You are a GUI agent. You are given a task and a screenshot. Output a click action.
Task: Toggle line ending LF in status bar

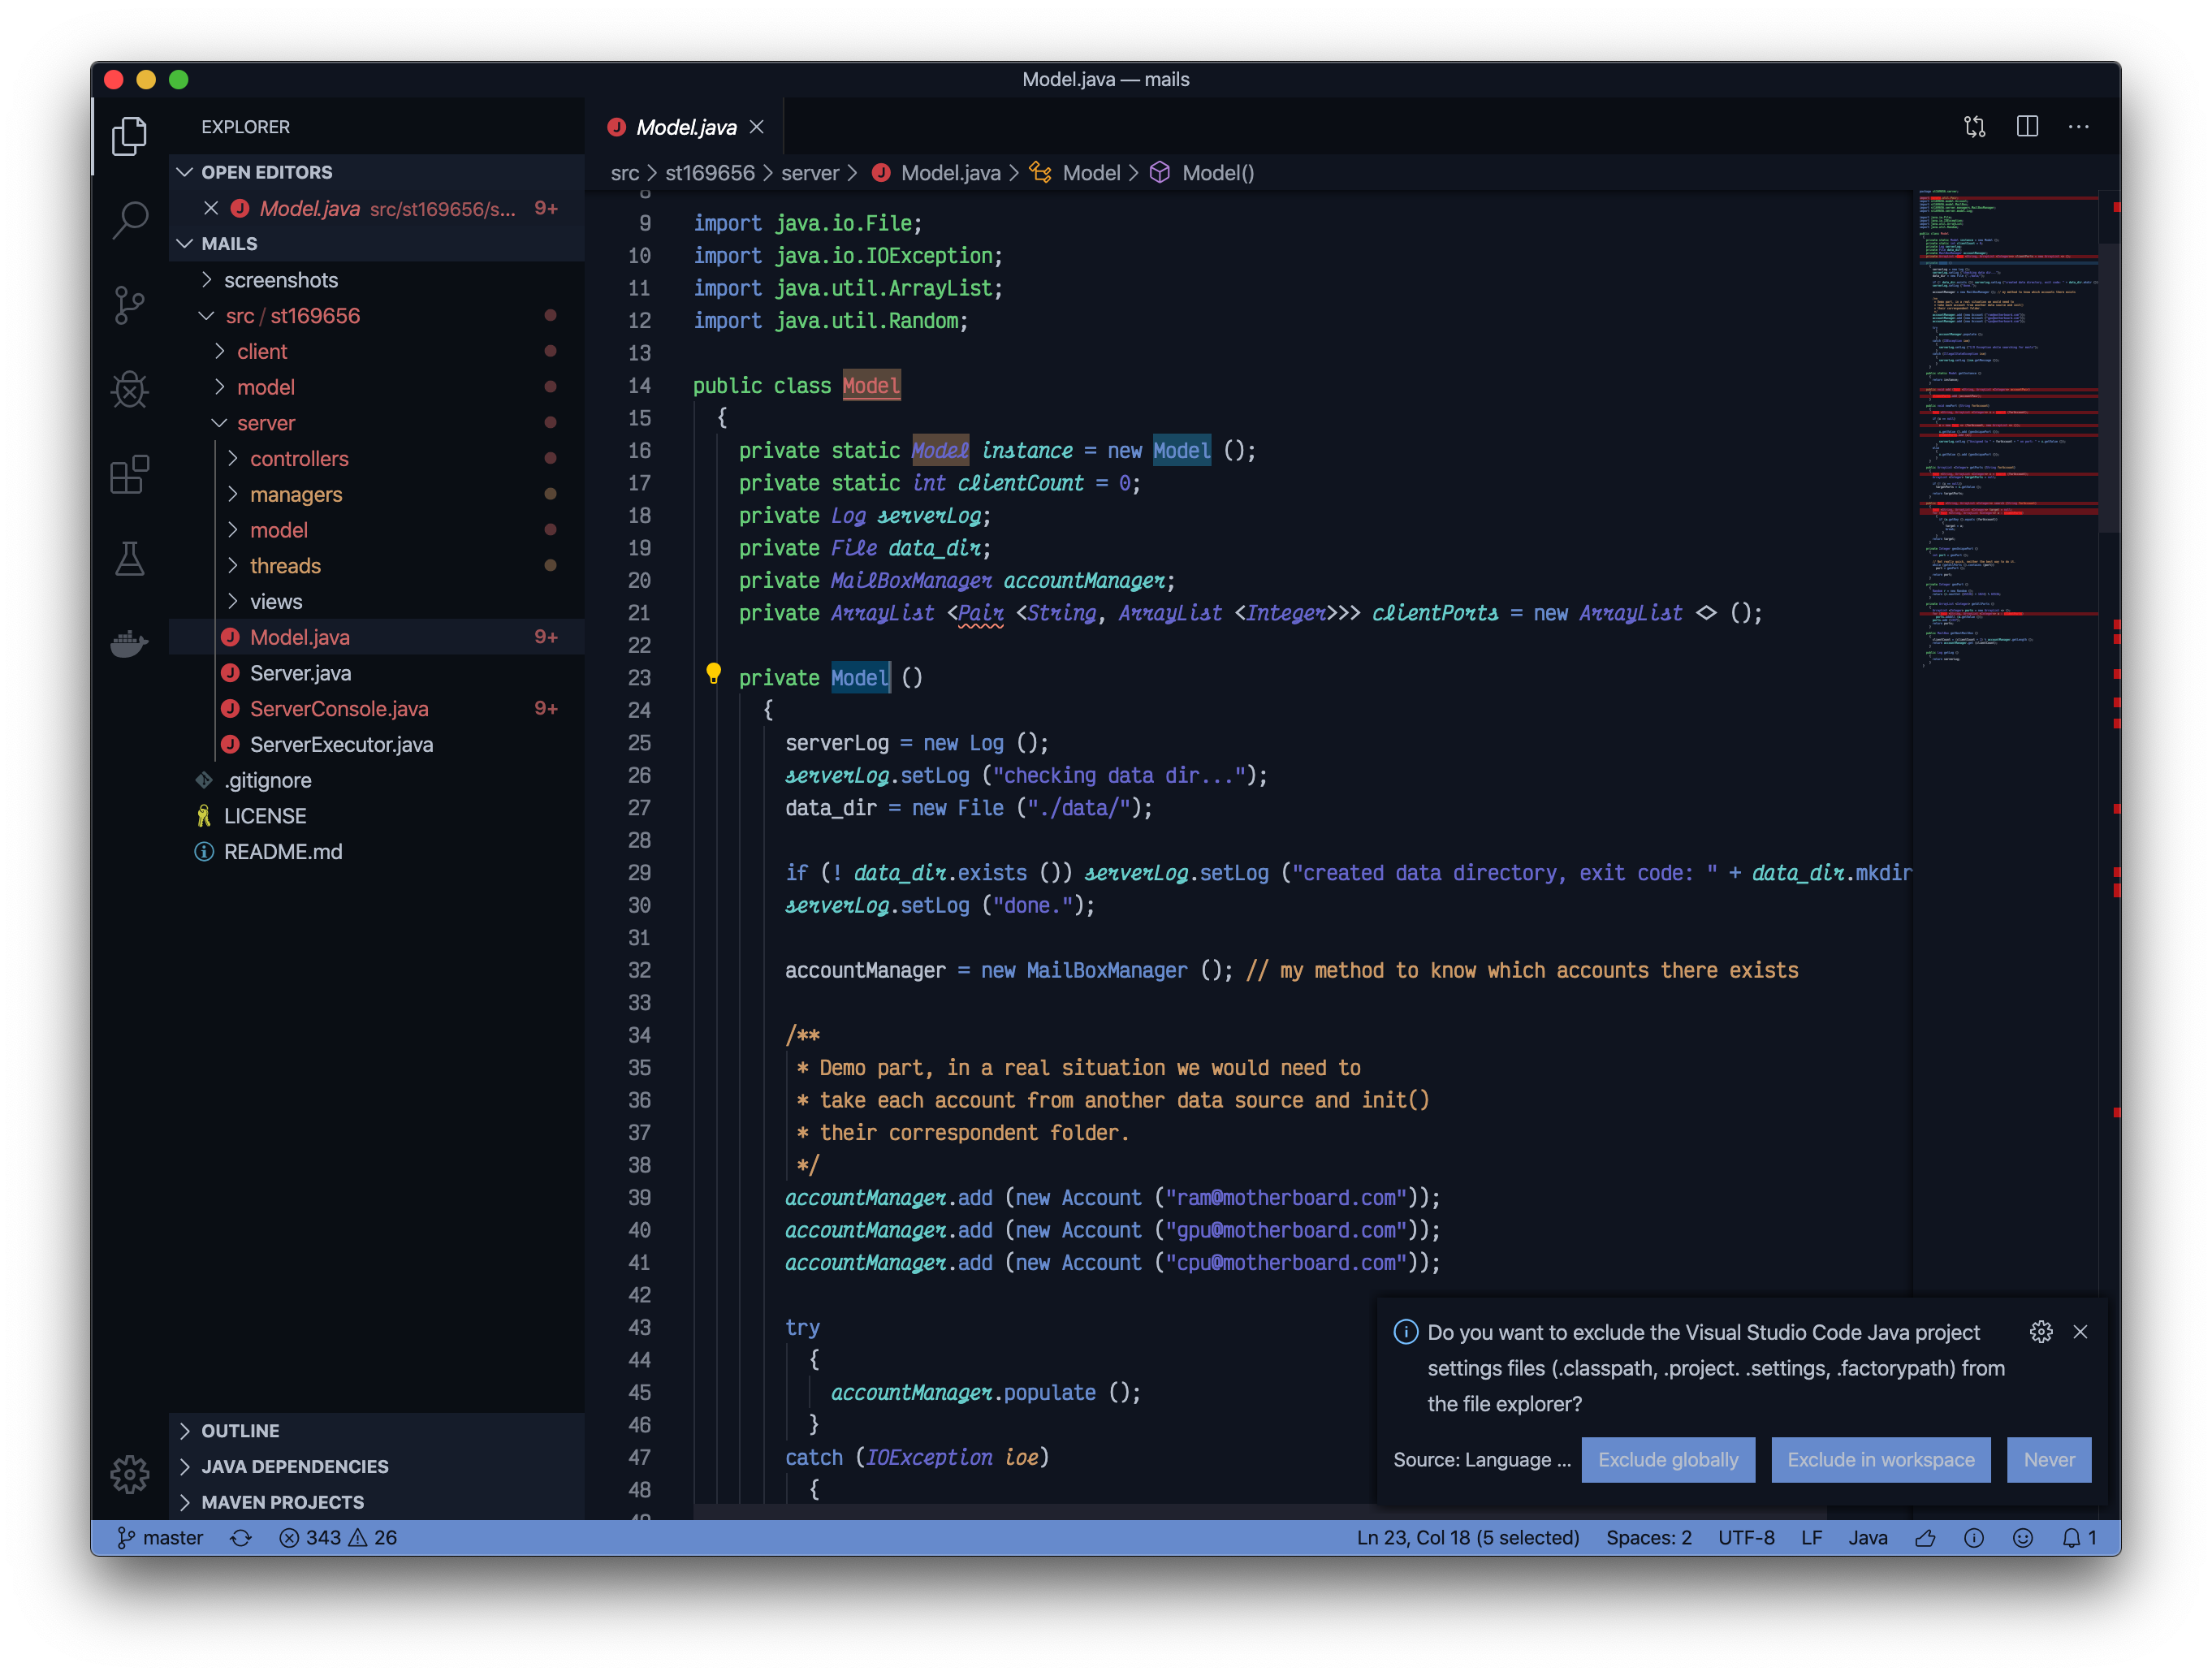coord(1811,1538)
